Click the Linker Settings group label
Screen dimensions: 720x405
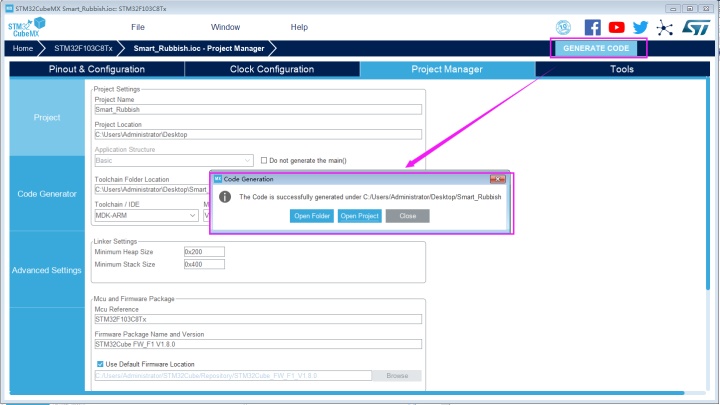pyautogui.click(x=115, y=242)
